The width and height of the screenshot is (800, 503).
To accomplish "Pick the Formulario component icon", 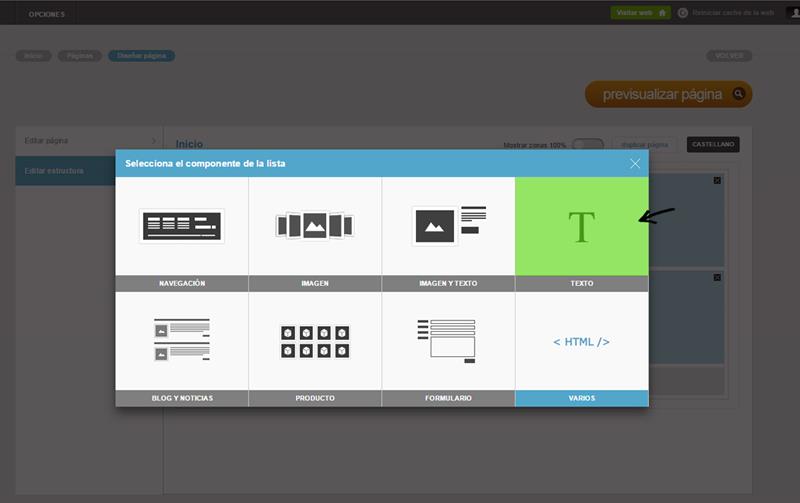I will pos(448,340).
